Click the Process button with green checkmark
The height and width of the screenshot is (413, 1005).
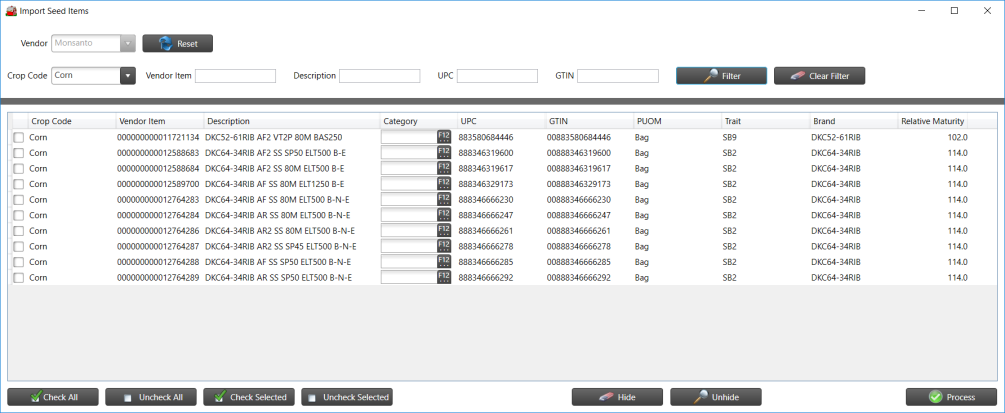pyautogui.click(x=951, y=397)
